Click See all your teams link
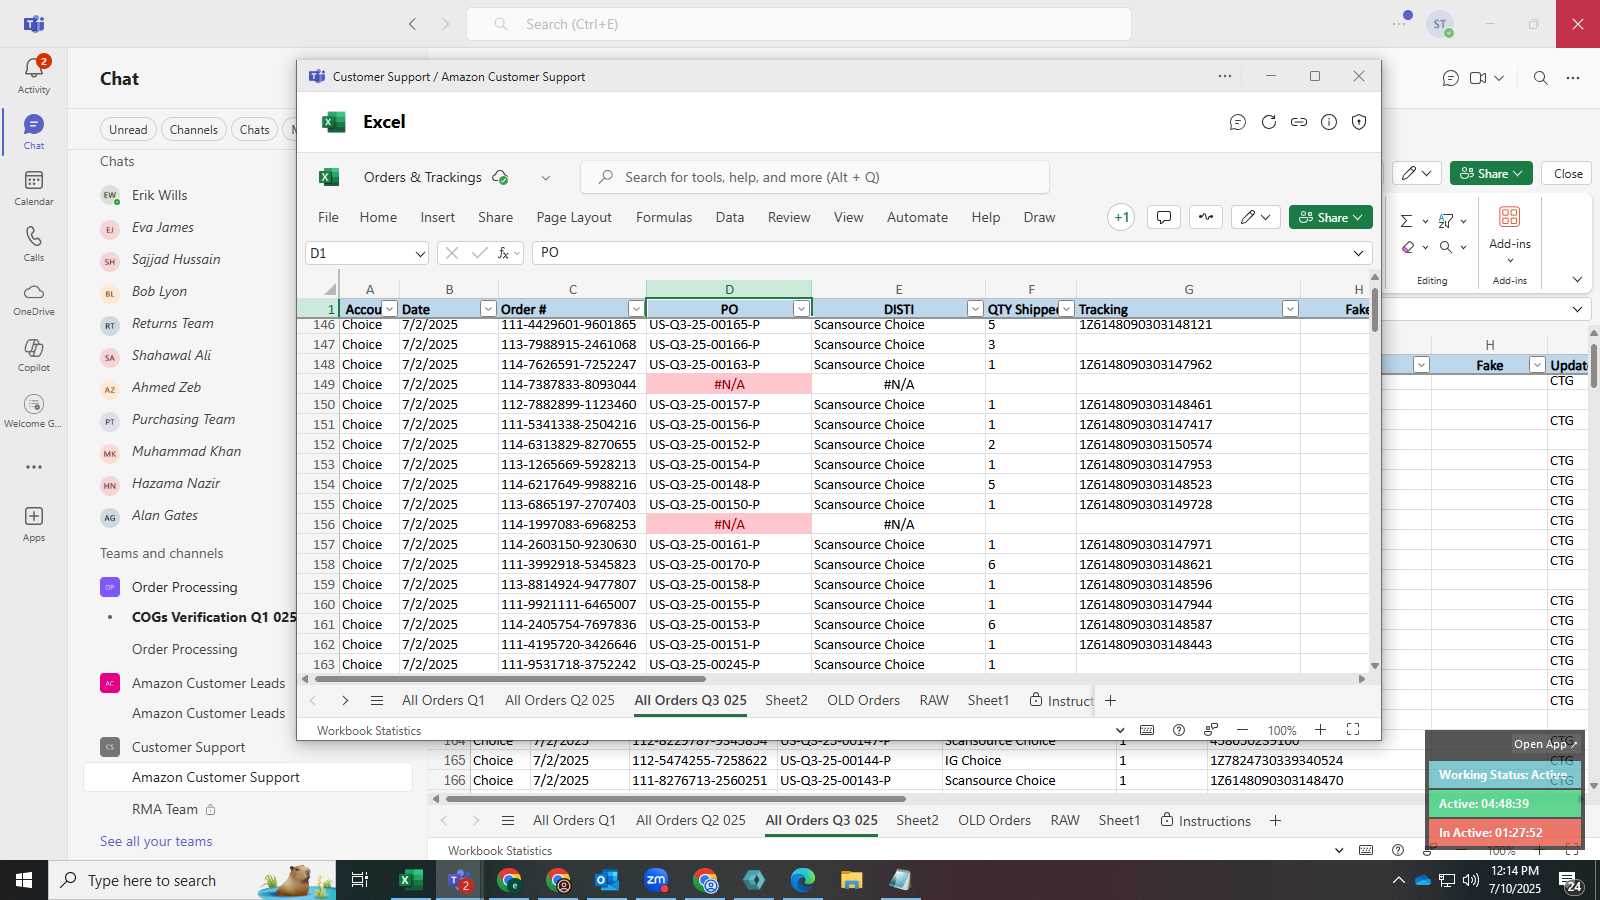1600x900 pixels. click(156, 841)
